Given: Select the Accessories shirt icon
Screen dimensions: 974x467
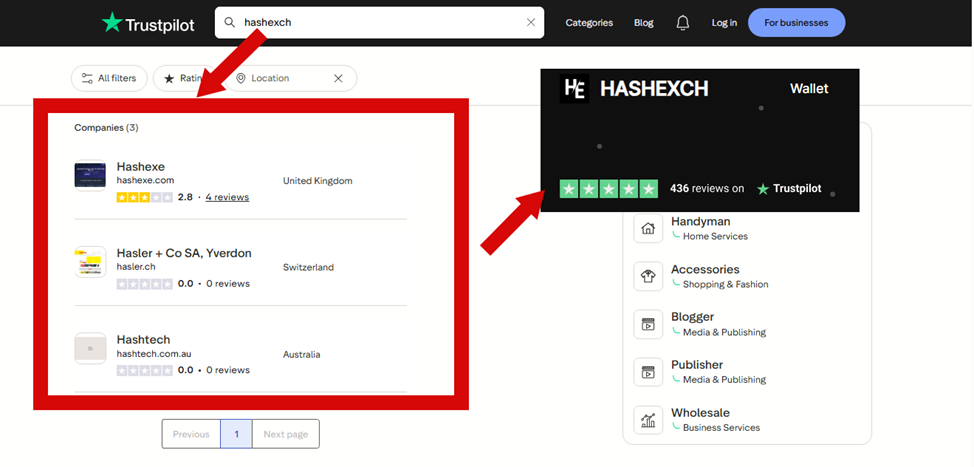Looking at the screenshot, I should pos(648,276).
